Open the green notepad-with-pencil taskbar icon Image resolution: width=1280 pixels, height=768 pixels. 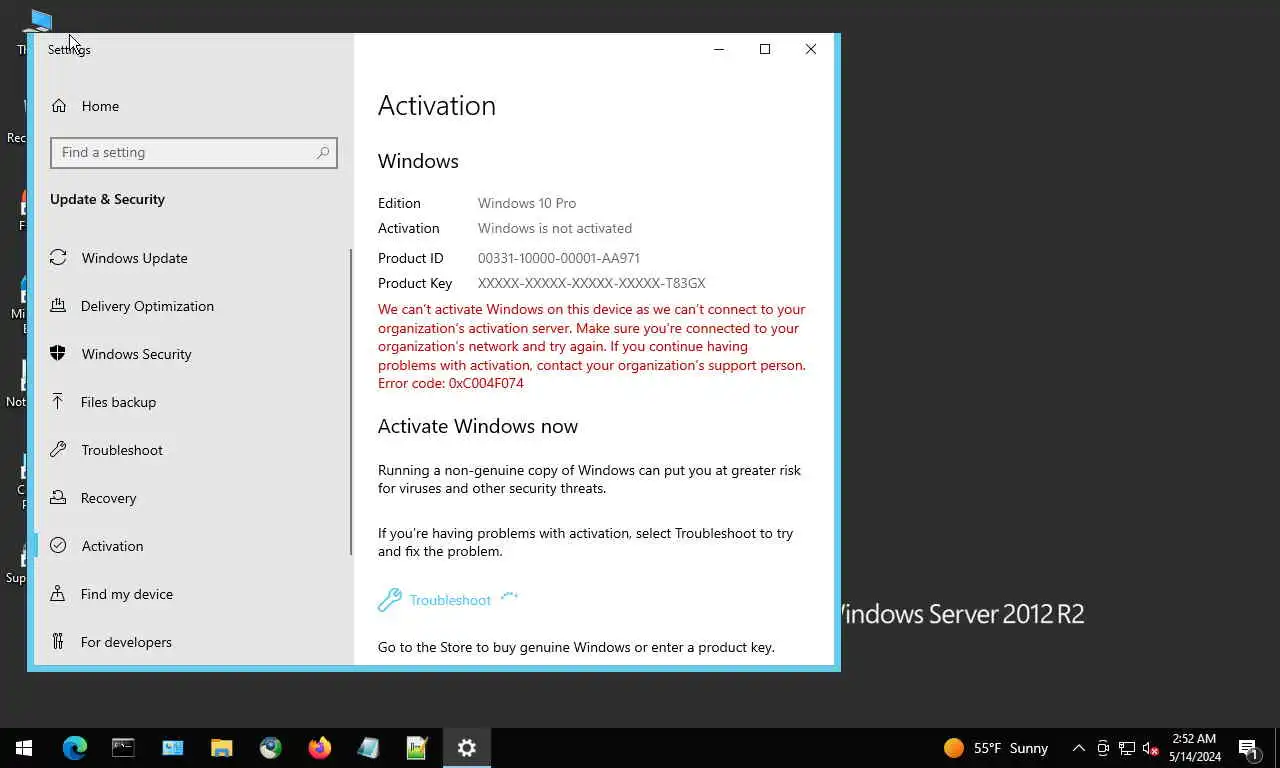(x=417, y=748)
